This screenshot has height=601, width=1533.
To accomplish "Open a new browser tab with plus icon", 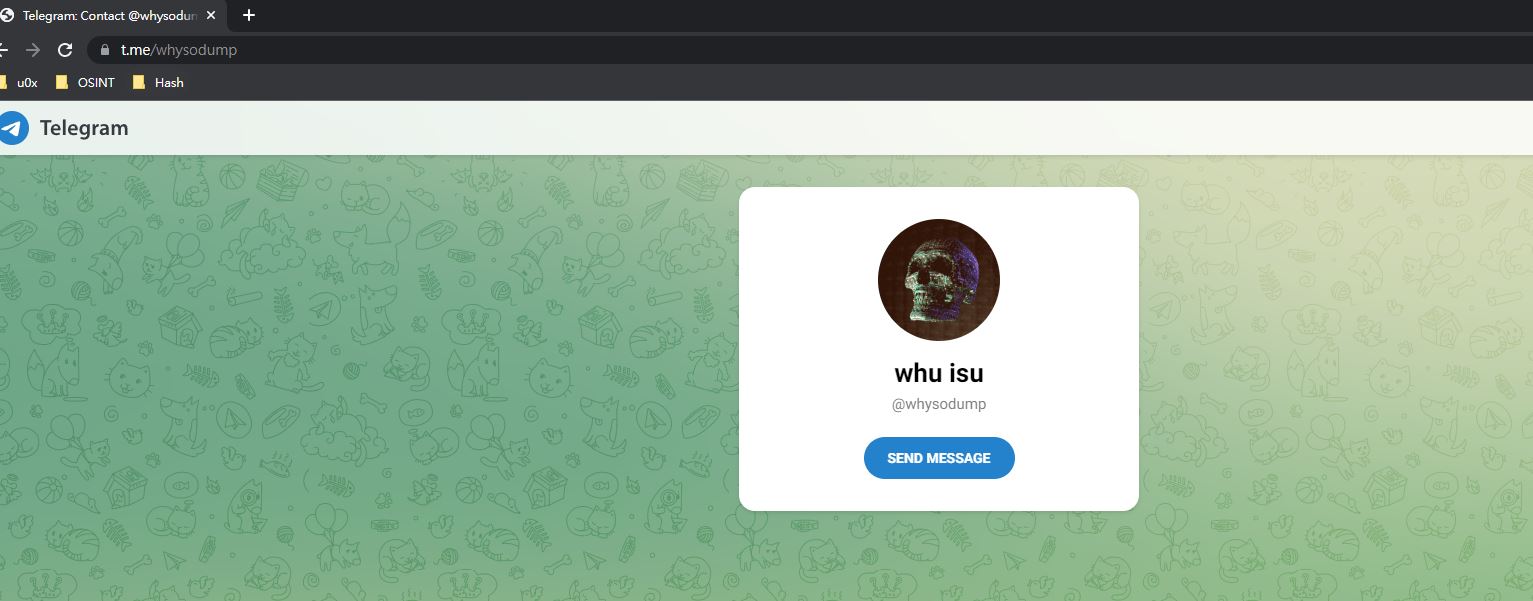I will click(249, 15).
